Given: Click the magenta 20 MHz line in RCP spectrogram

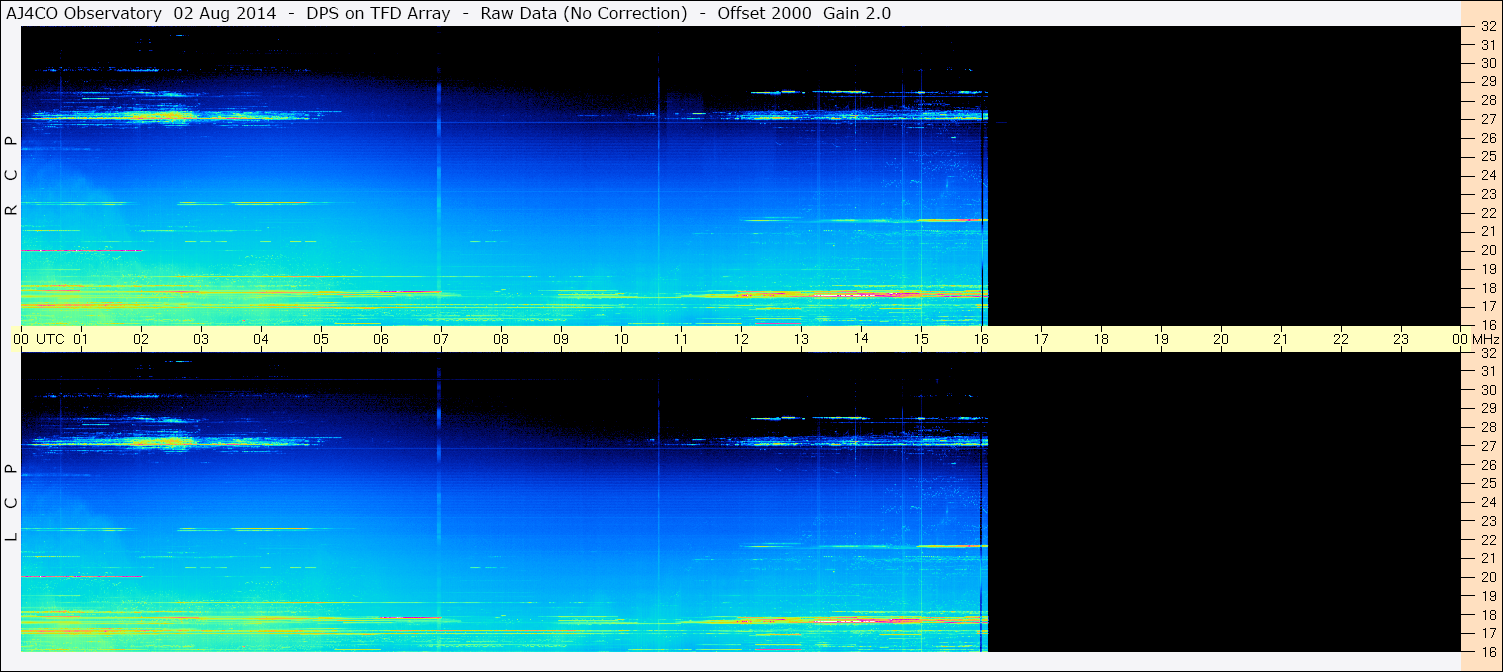Looking at the screenshot, I should tap(81, 250).
